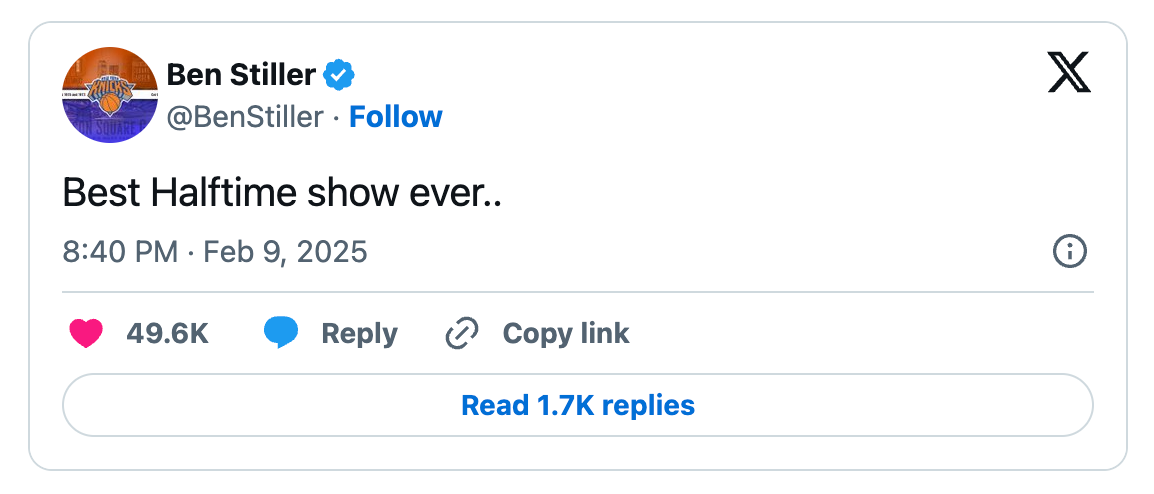Click the @BenStiller handle
The image size is (1154, 494).
tap(245, 117)
